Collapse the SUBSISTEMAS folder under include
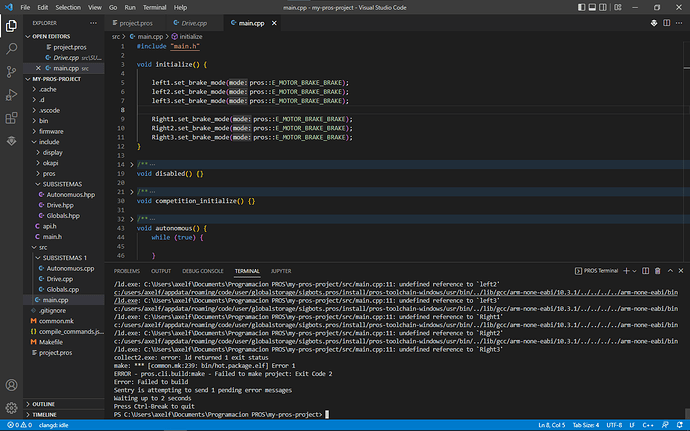Screen dimensions: 690x431 click(x=64, y=184)
